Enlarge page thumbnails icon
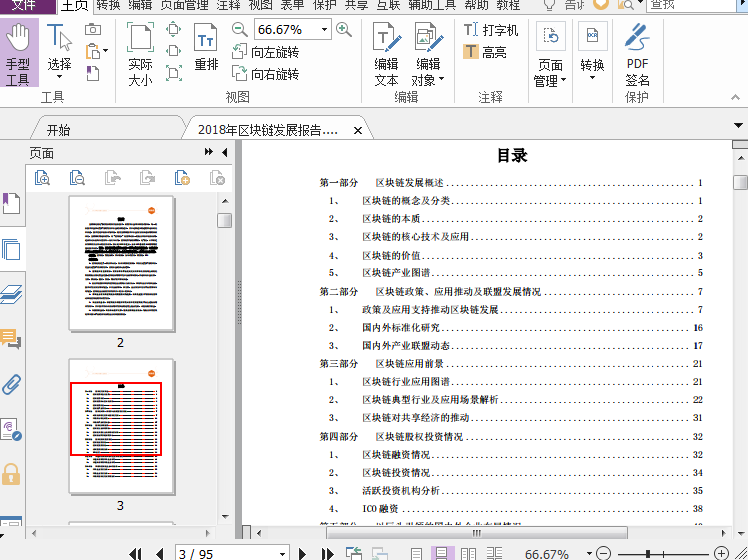 pyautogui.click(x=42, y=178)
